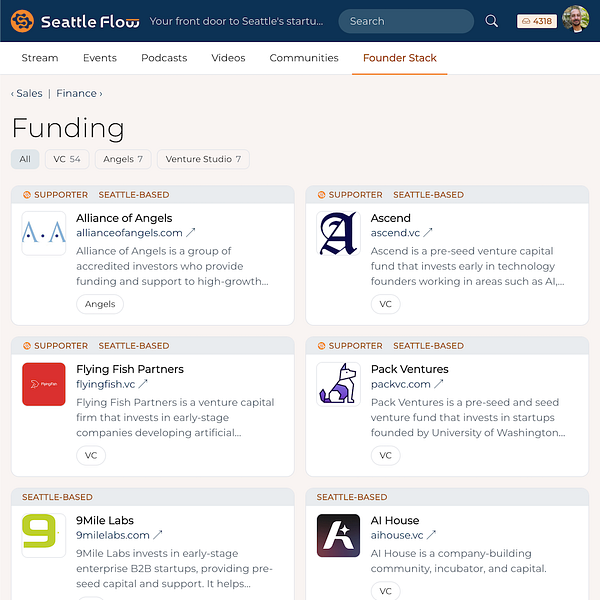Open the allianceofangels.com link
Image resolution: width=600 pixels, height=600 pixels.
pyautogui.click(x=129, y=233)
